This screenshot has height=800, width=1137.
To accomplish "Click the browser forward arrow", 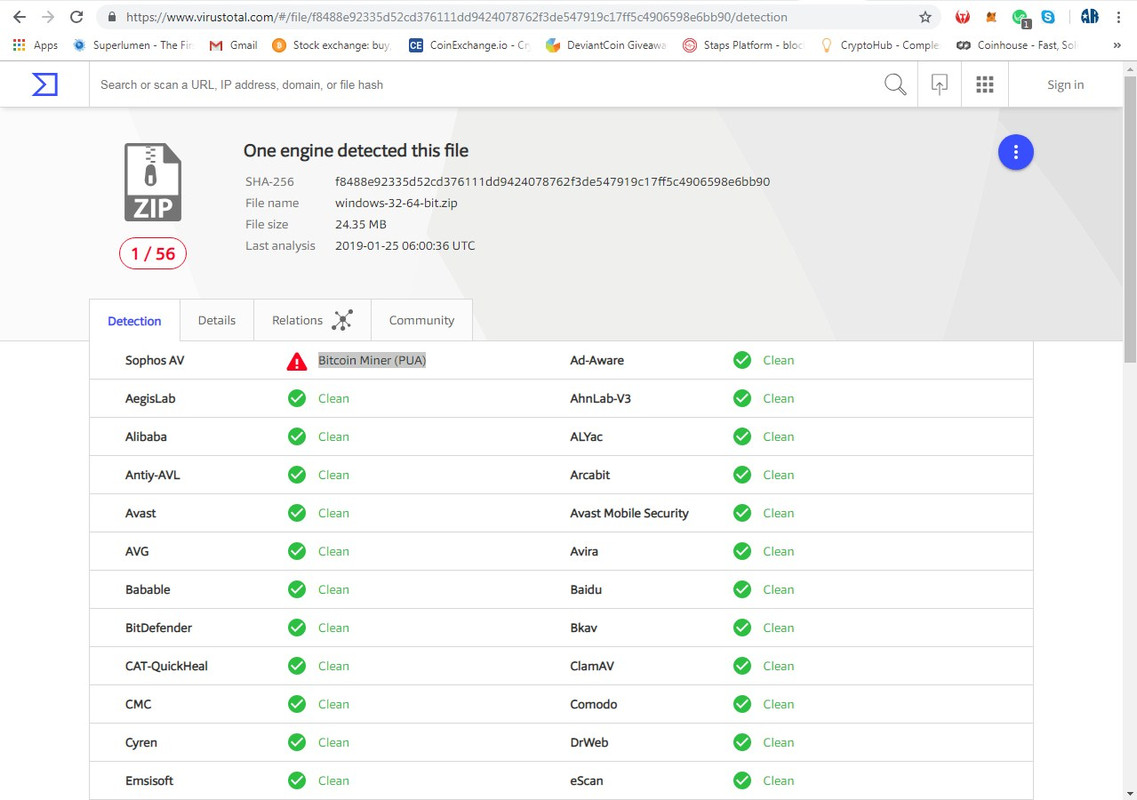I will pos(48,17).
